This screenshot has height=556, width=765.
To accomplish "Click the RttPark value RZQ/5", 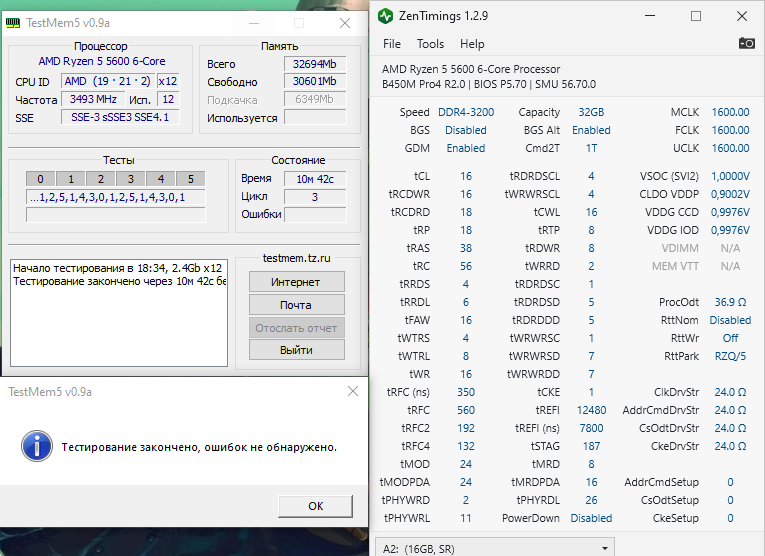I will point(730,357).
